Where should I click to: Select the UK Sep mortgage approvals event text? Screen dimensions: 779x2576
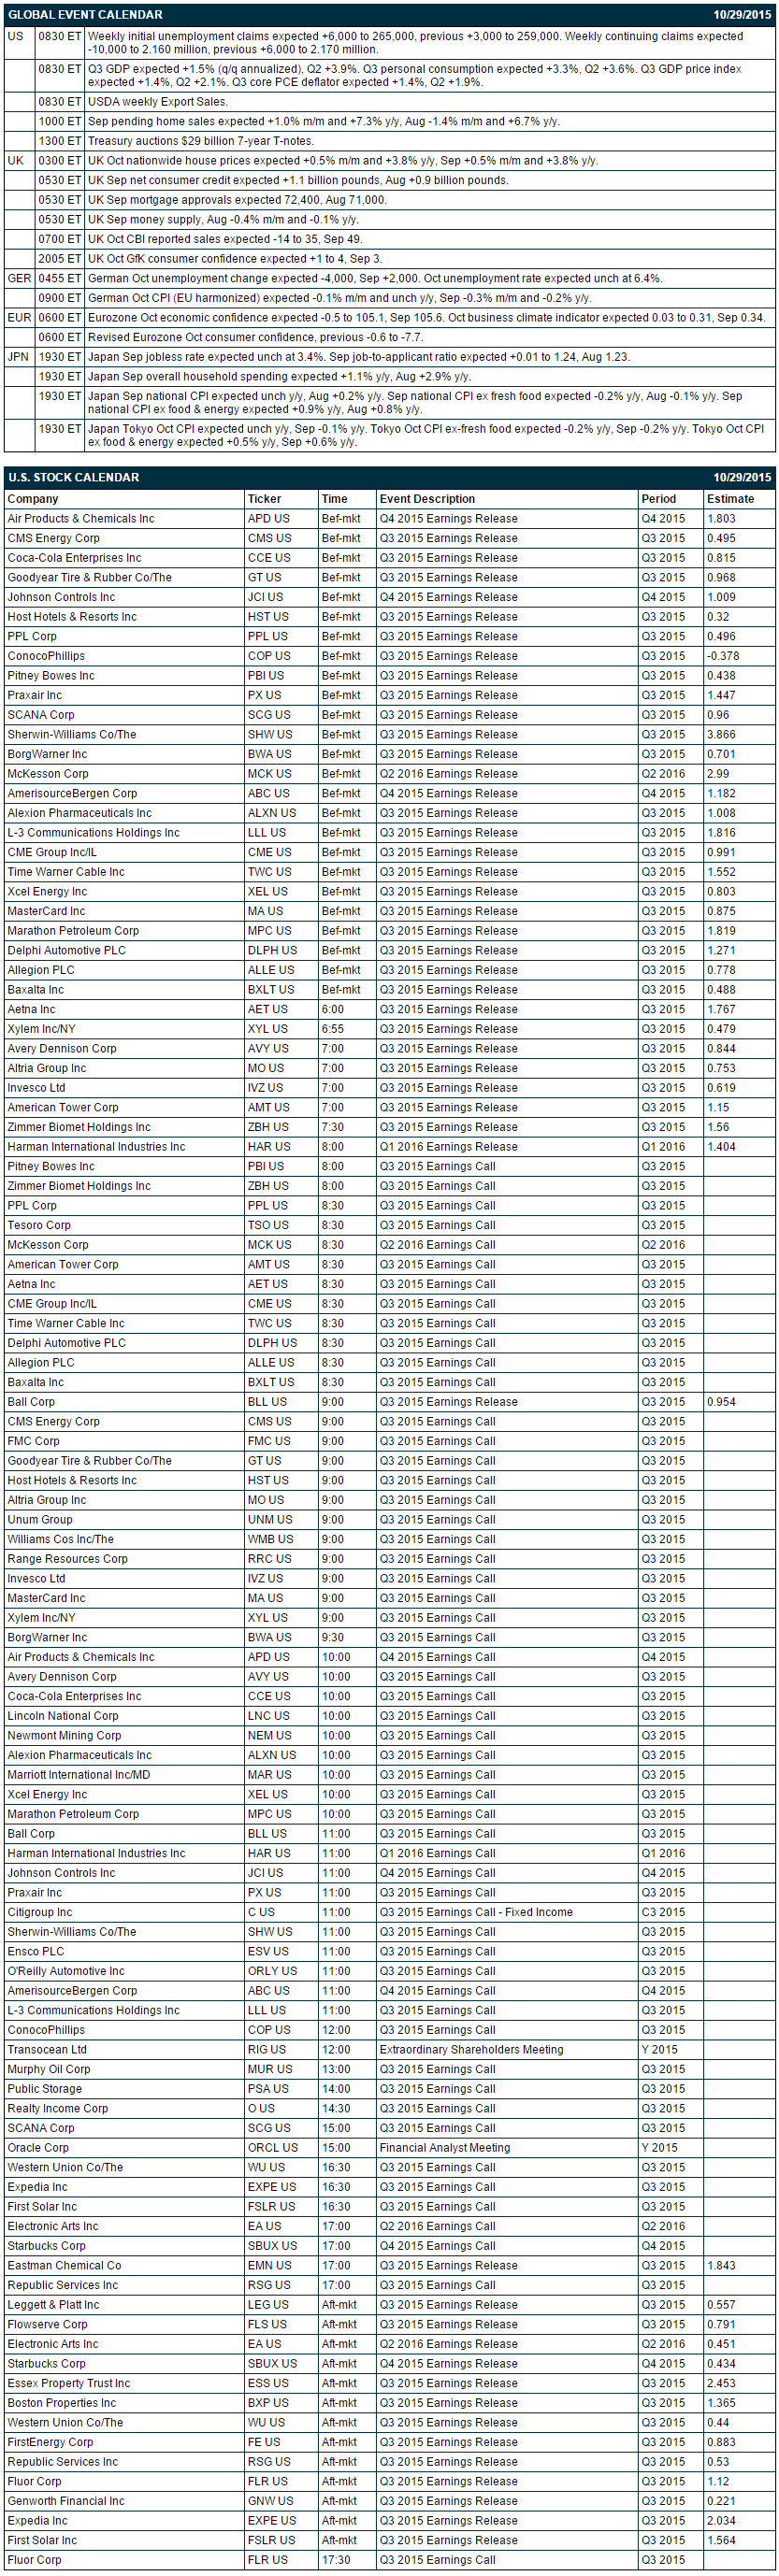[237, 200]
